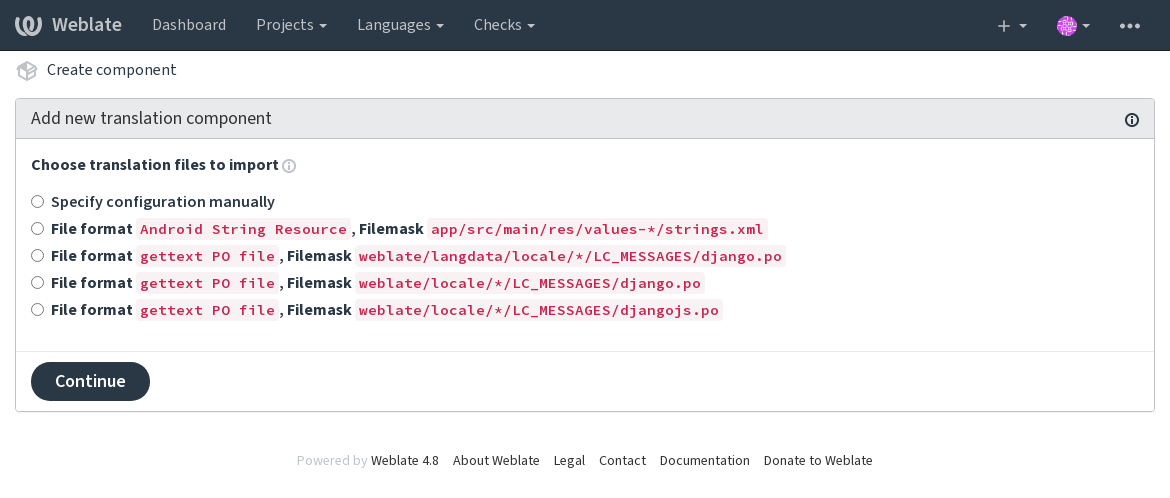
Task: Click help icon beside Choose translation files
Action: tap(290, 166)
